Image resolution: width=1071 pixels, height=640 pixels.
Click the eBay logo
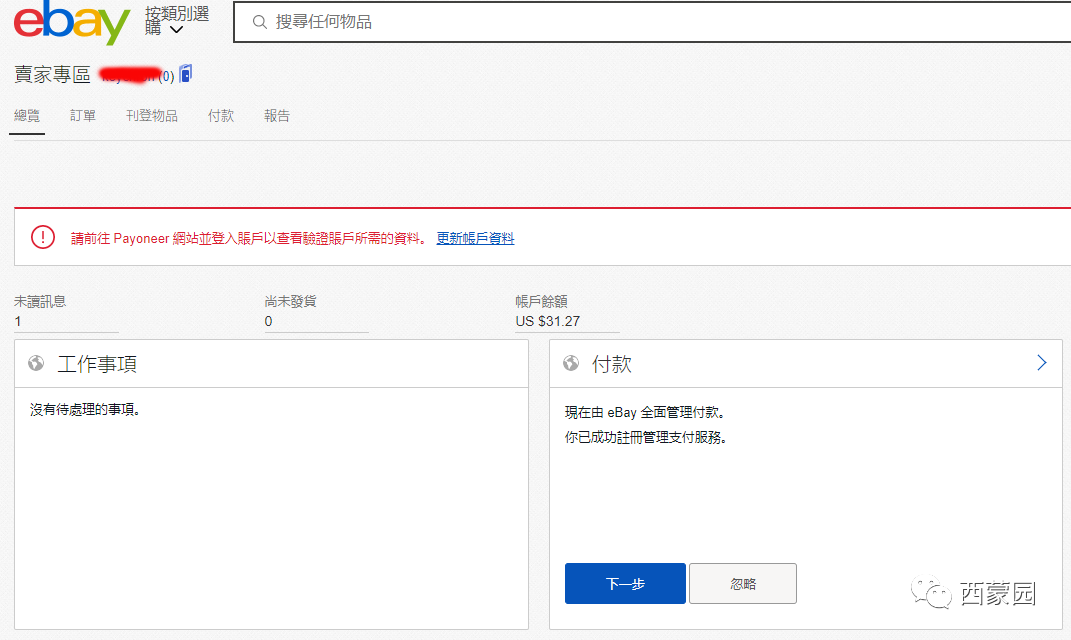(x=72, y=22)
